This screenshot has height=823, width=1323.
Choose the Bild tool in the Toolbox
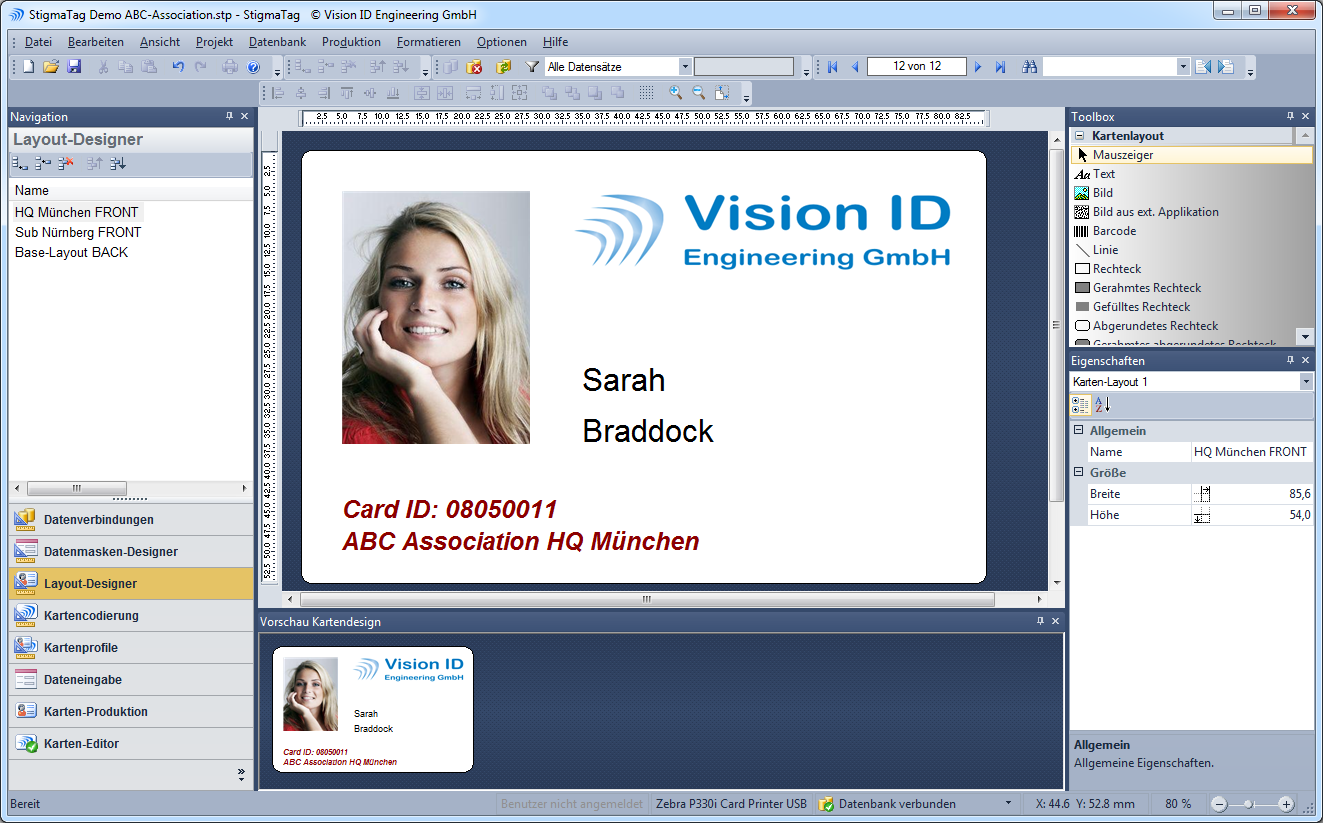coord(1192,193)
